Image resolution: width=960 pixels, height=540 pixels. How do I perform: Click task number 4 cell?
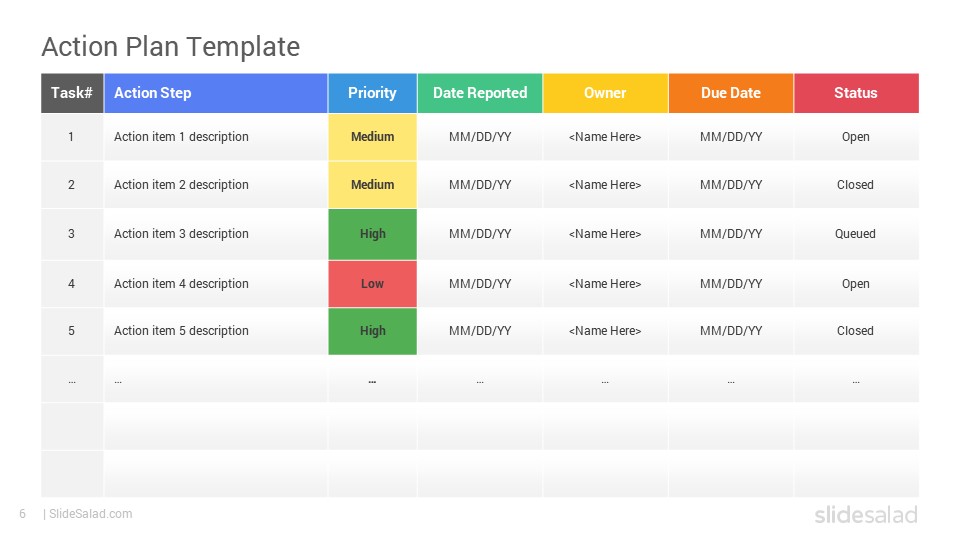[x=72, y=284]
